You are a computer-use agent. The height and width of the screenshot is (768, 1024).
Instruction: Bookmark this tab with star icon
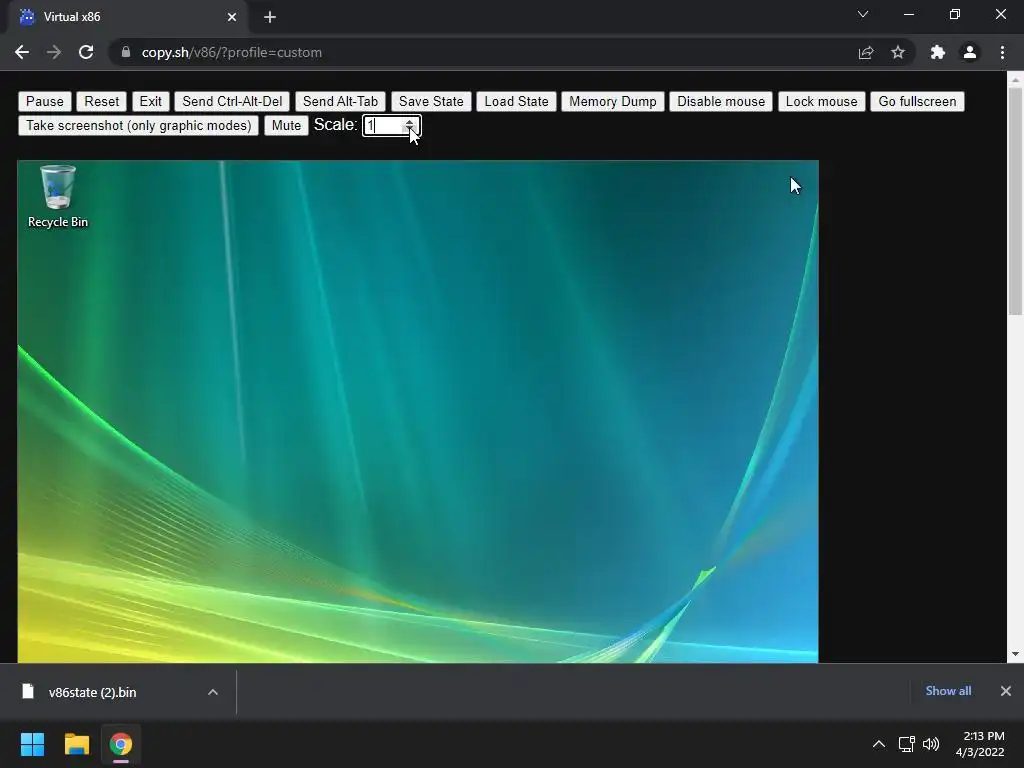coord(898,52)
